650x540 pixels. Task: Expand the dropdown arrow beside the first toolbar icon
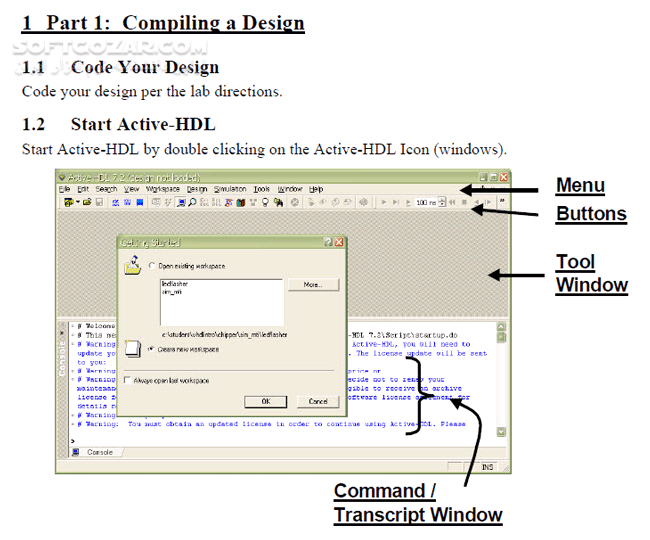point(78,202)
